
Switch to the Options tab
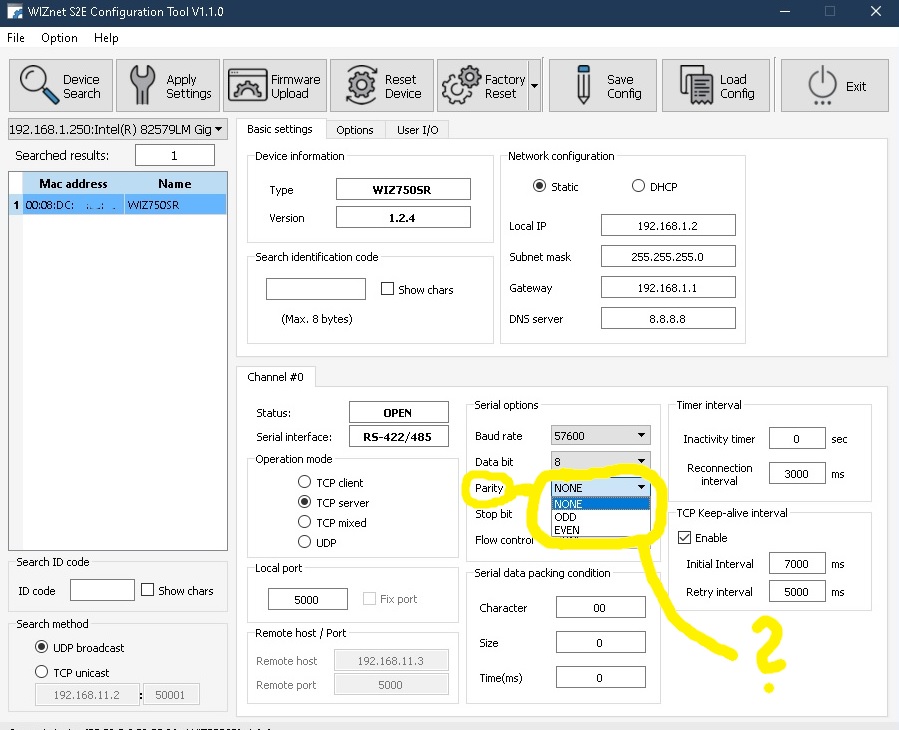coord(355,130)
